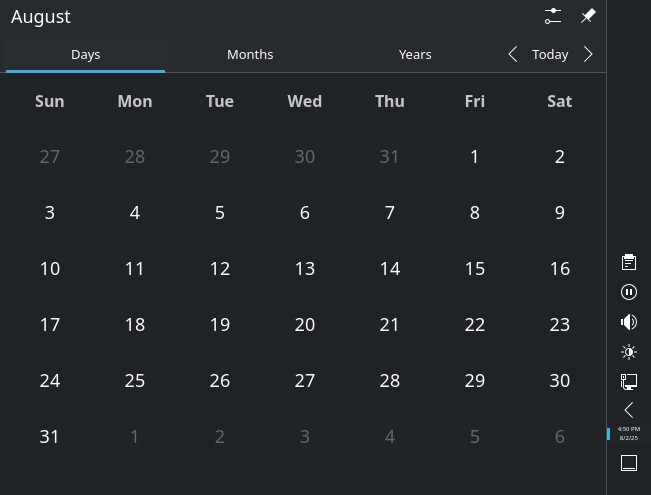Open the audio volume tray icon
The image size is (651, 495).
[629, 322]
